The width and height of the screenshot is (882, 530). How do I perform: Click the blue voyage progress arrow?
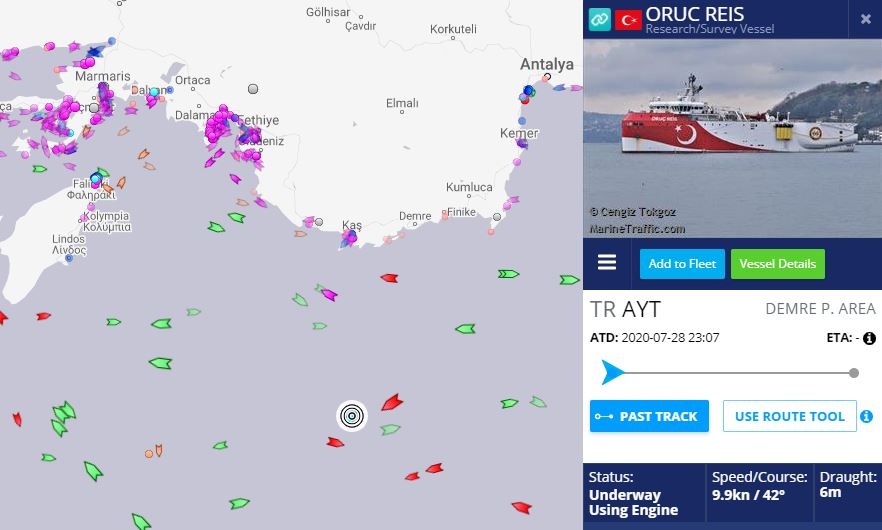click(612, 372)
